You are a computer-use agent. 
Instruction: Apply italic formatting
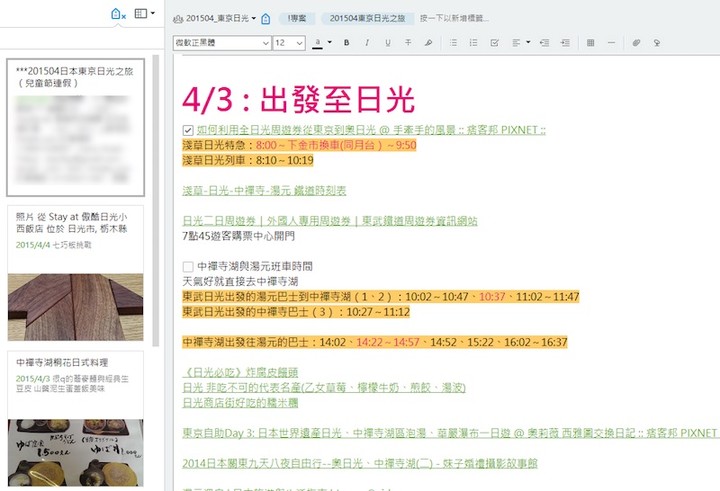pyautogui.click(x=367, y=43)
